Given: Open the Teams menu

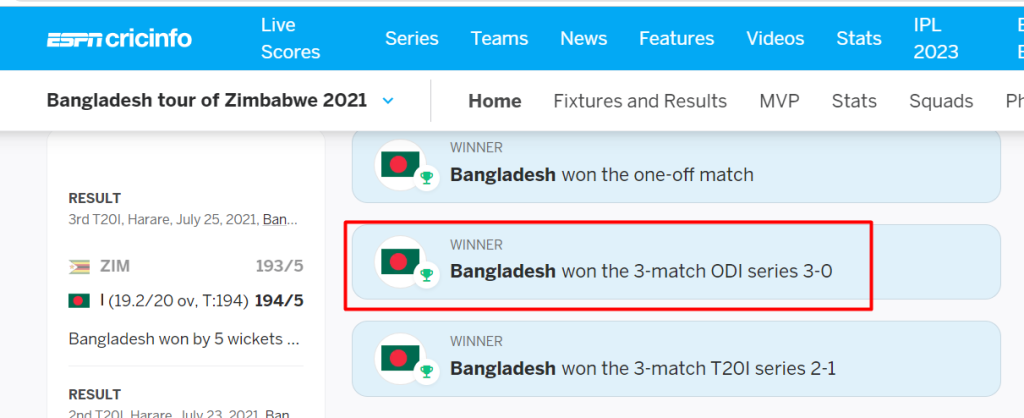Looking at the screenshot, I should coord(500,39).
